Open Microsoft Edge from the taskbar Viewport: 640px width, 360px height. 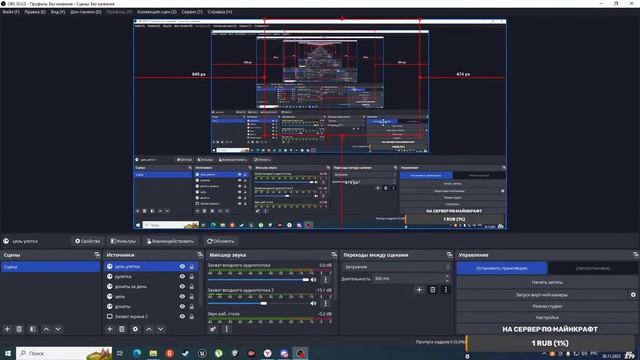[x=137, y=353]
